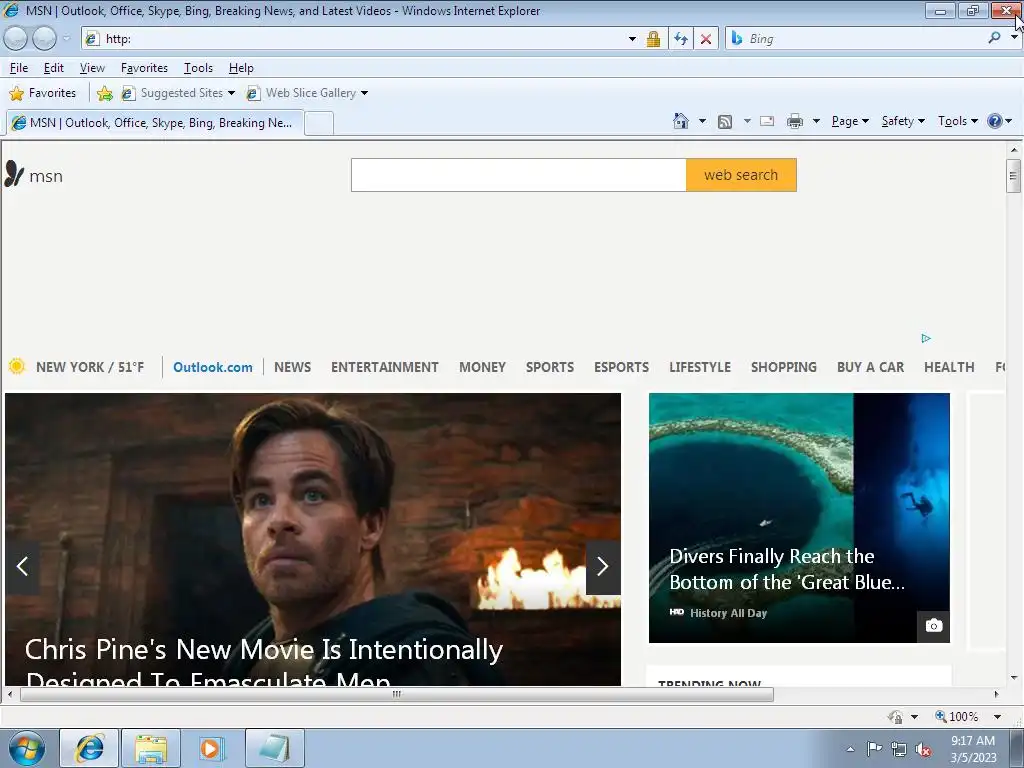Click the notepad taskbar icon
The height and width of the screenshot is (768, 1024).
click(274, 748)
